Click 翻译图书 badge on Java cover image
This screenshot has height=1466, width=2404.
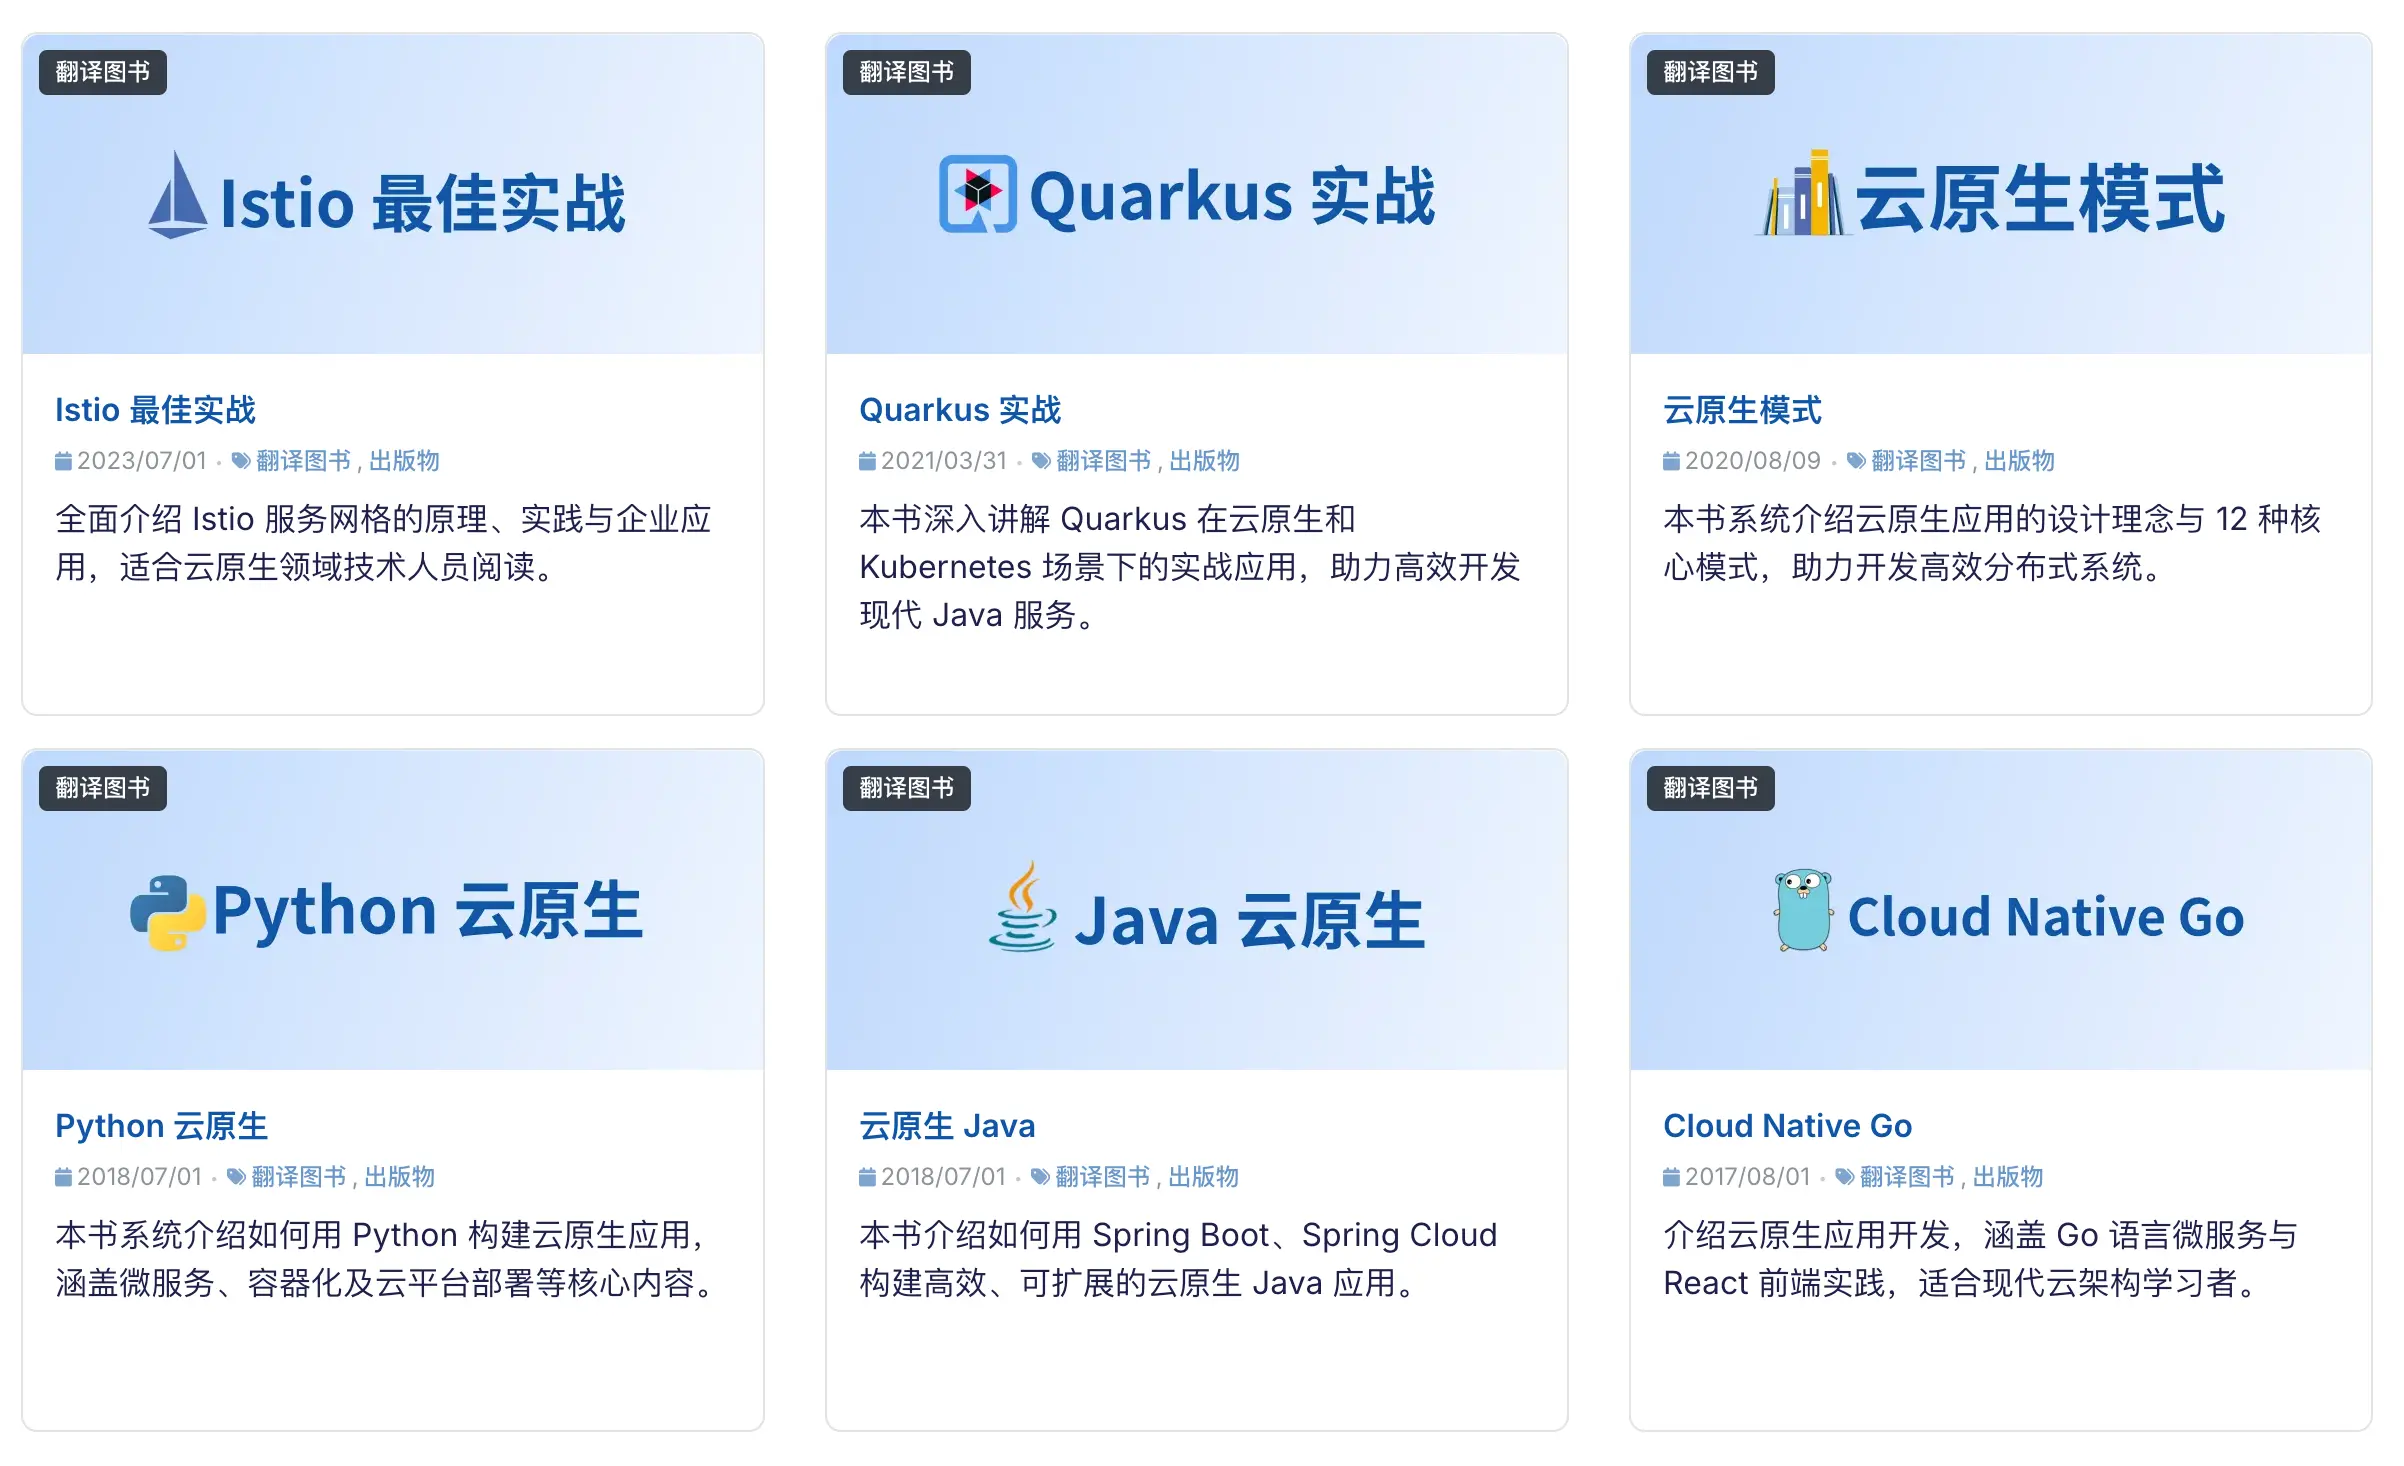tap(907, 788)
